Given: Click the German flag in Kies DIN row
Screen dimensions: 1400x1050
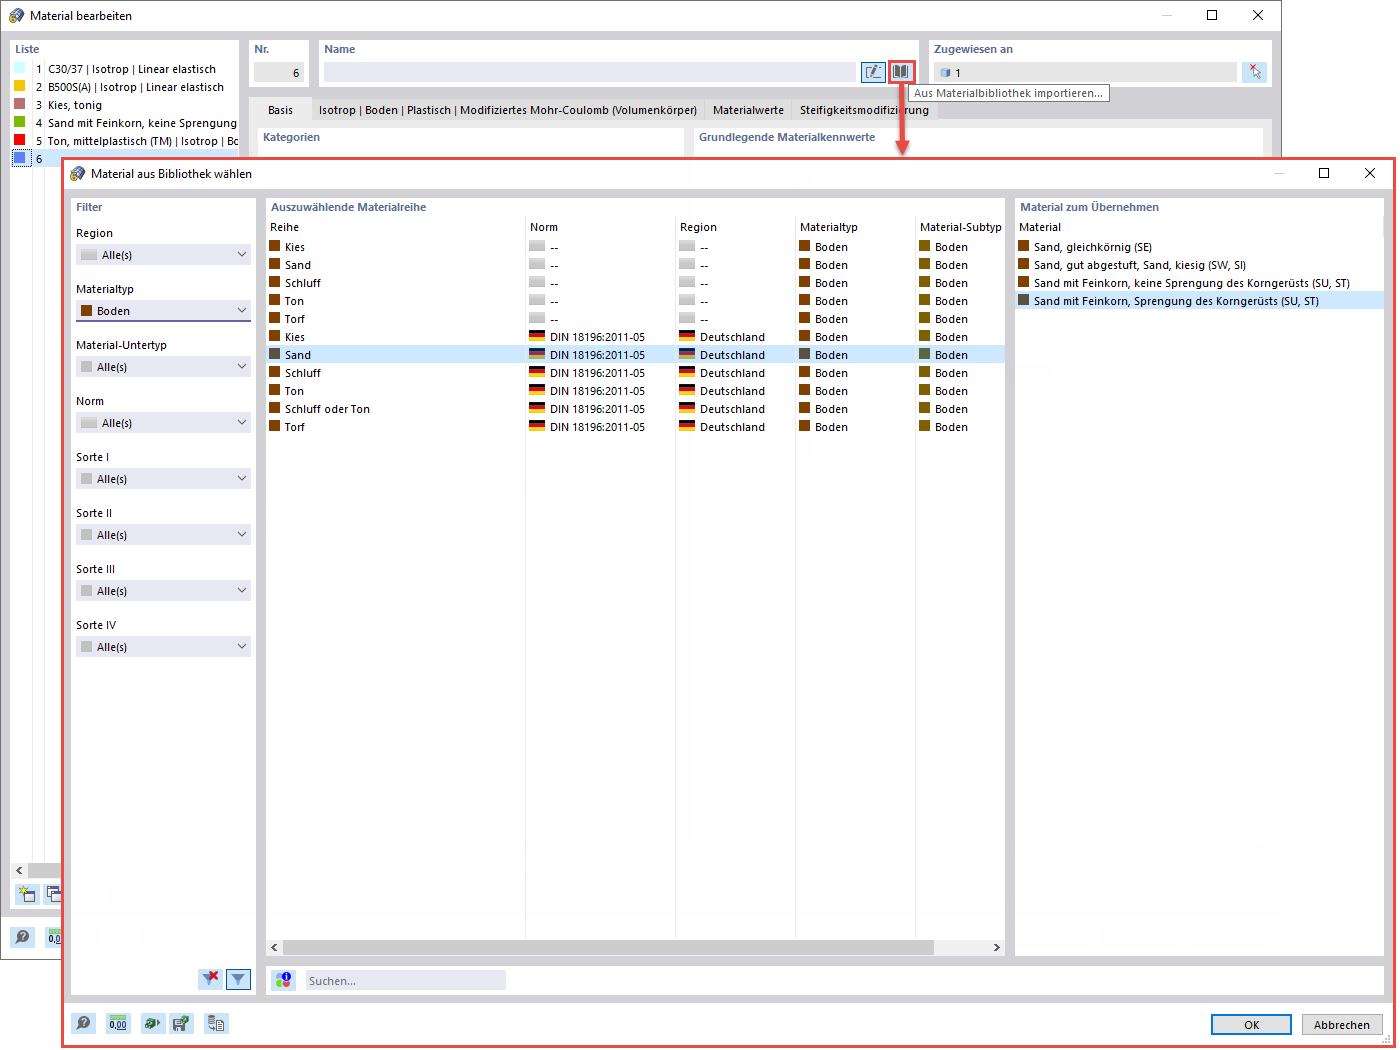Looking at the screenshot, I should pos(537,337).
